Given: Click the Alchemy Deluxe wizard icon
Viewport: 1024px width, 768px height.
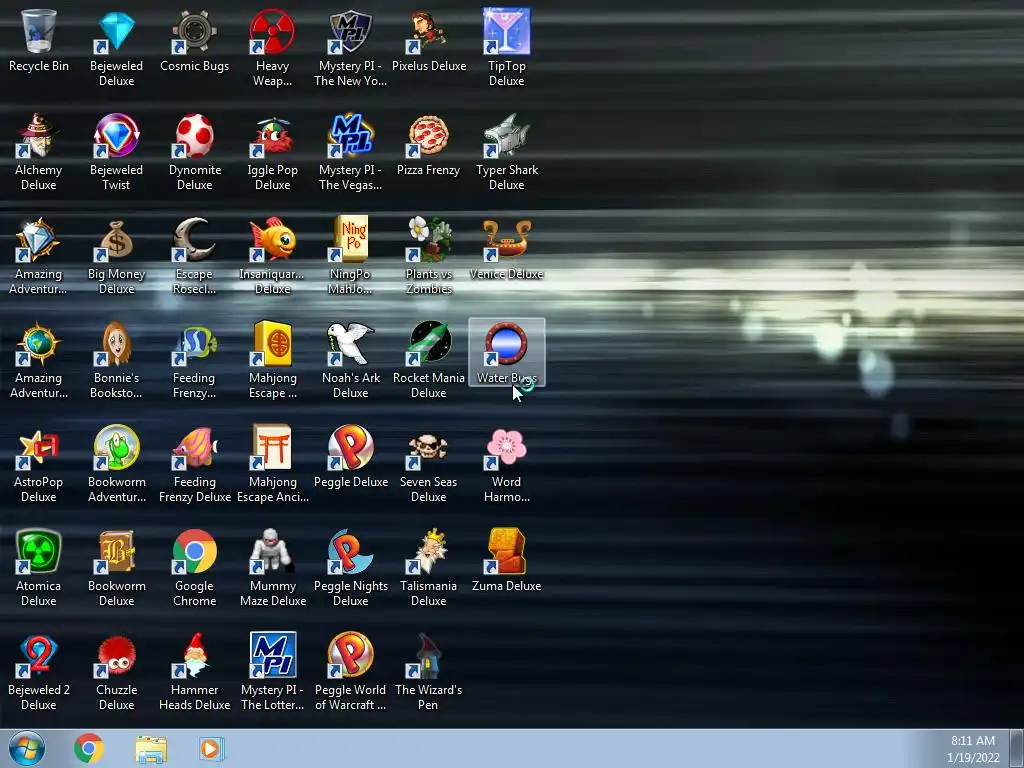Looking at the screenshot, I should (x=39, y=135).
